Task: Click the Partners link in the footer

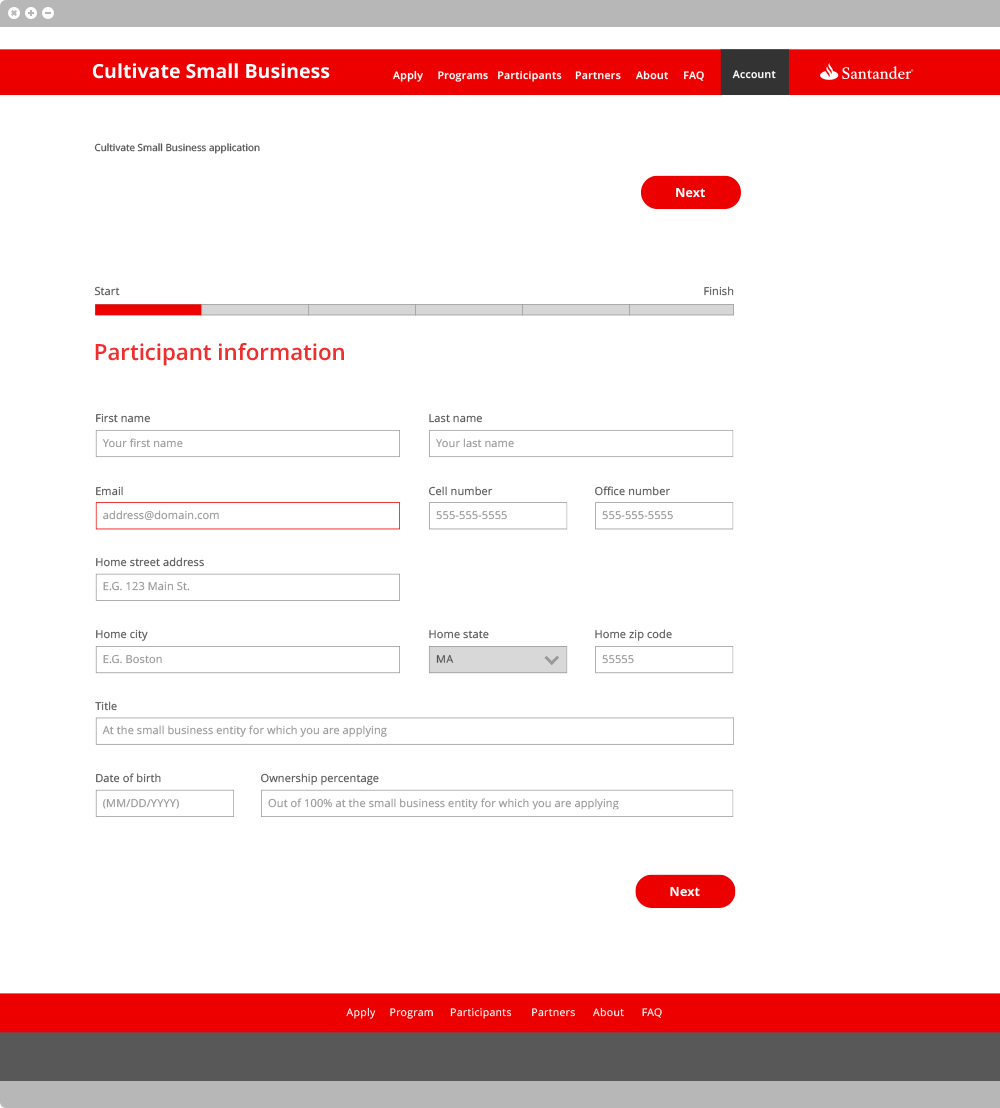Action: pyautogui.click(x=553, y=1012)
